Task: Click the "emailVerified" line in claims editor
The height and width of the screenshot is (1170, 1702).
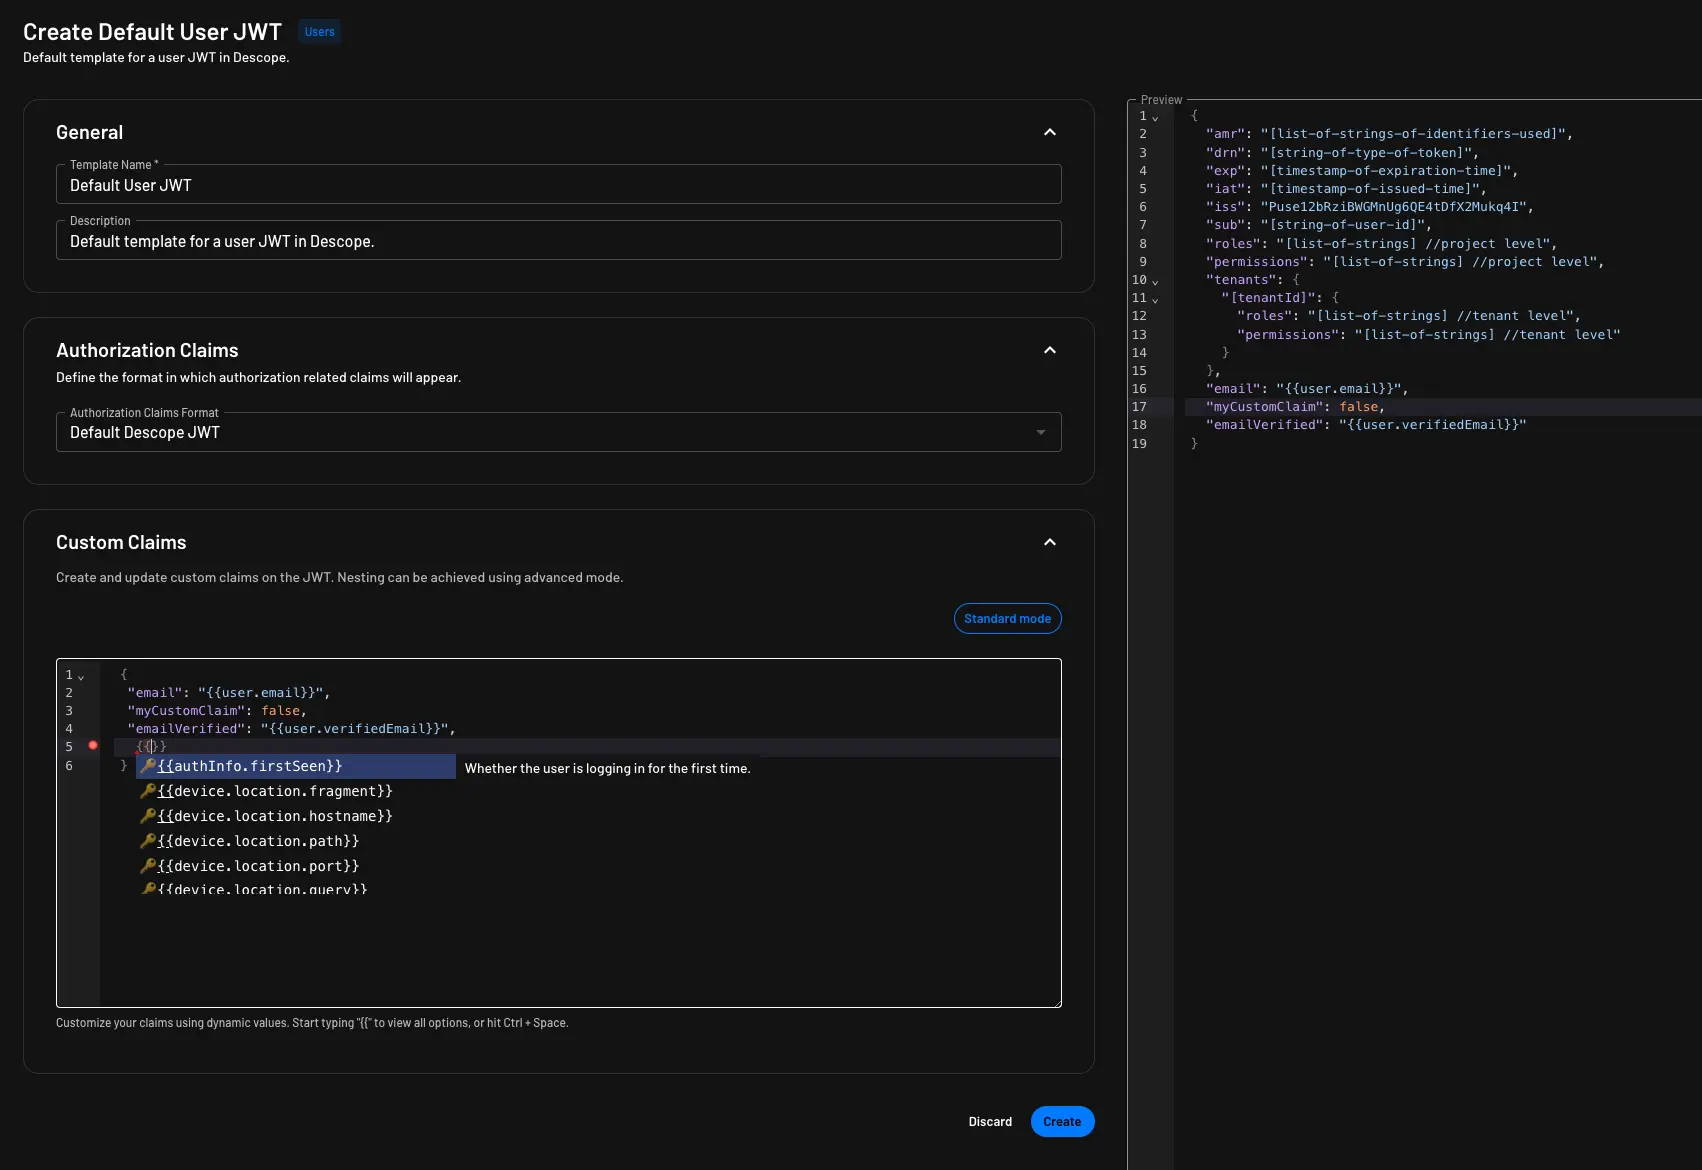Action: 291,729
